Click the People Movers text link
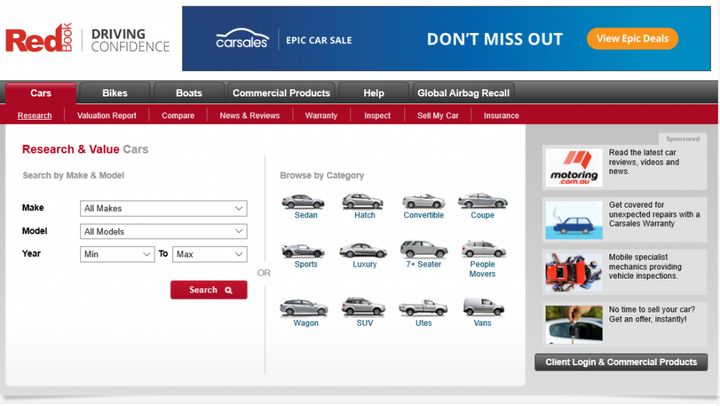720x406 pixels. tap(483, 269)
